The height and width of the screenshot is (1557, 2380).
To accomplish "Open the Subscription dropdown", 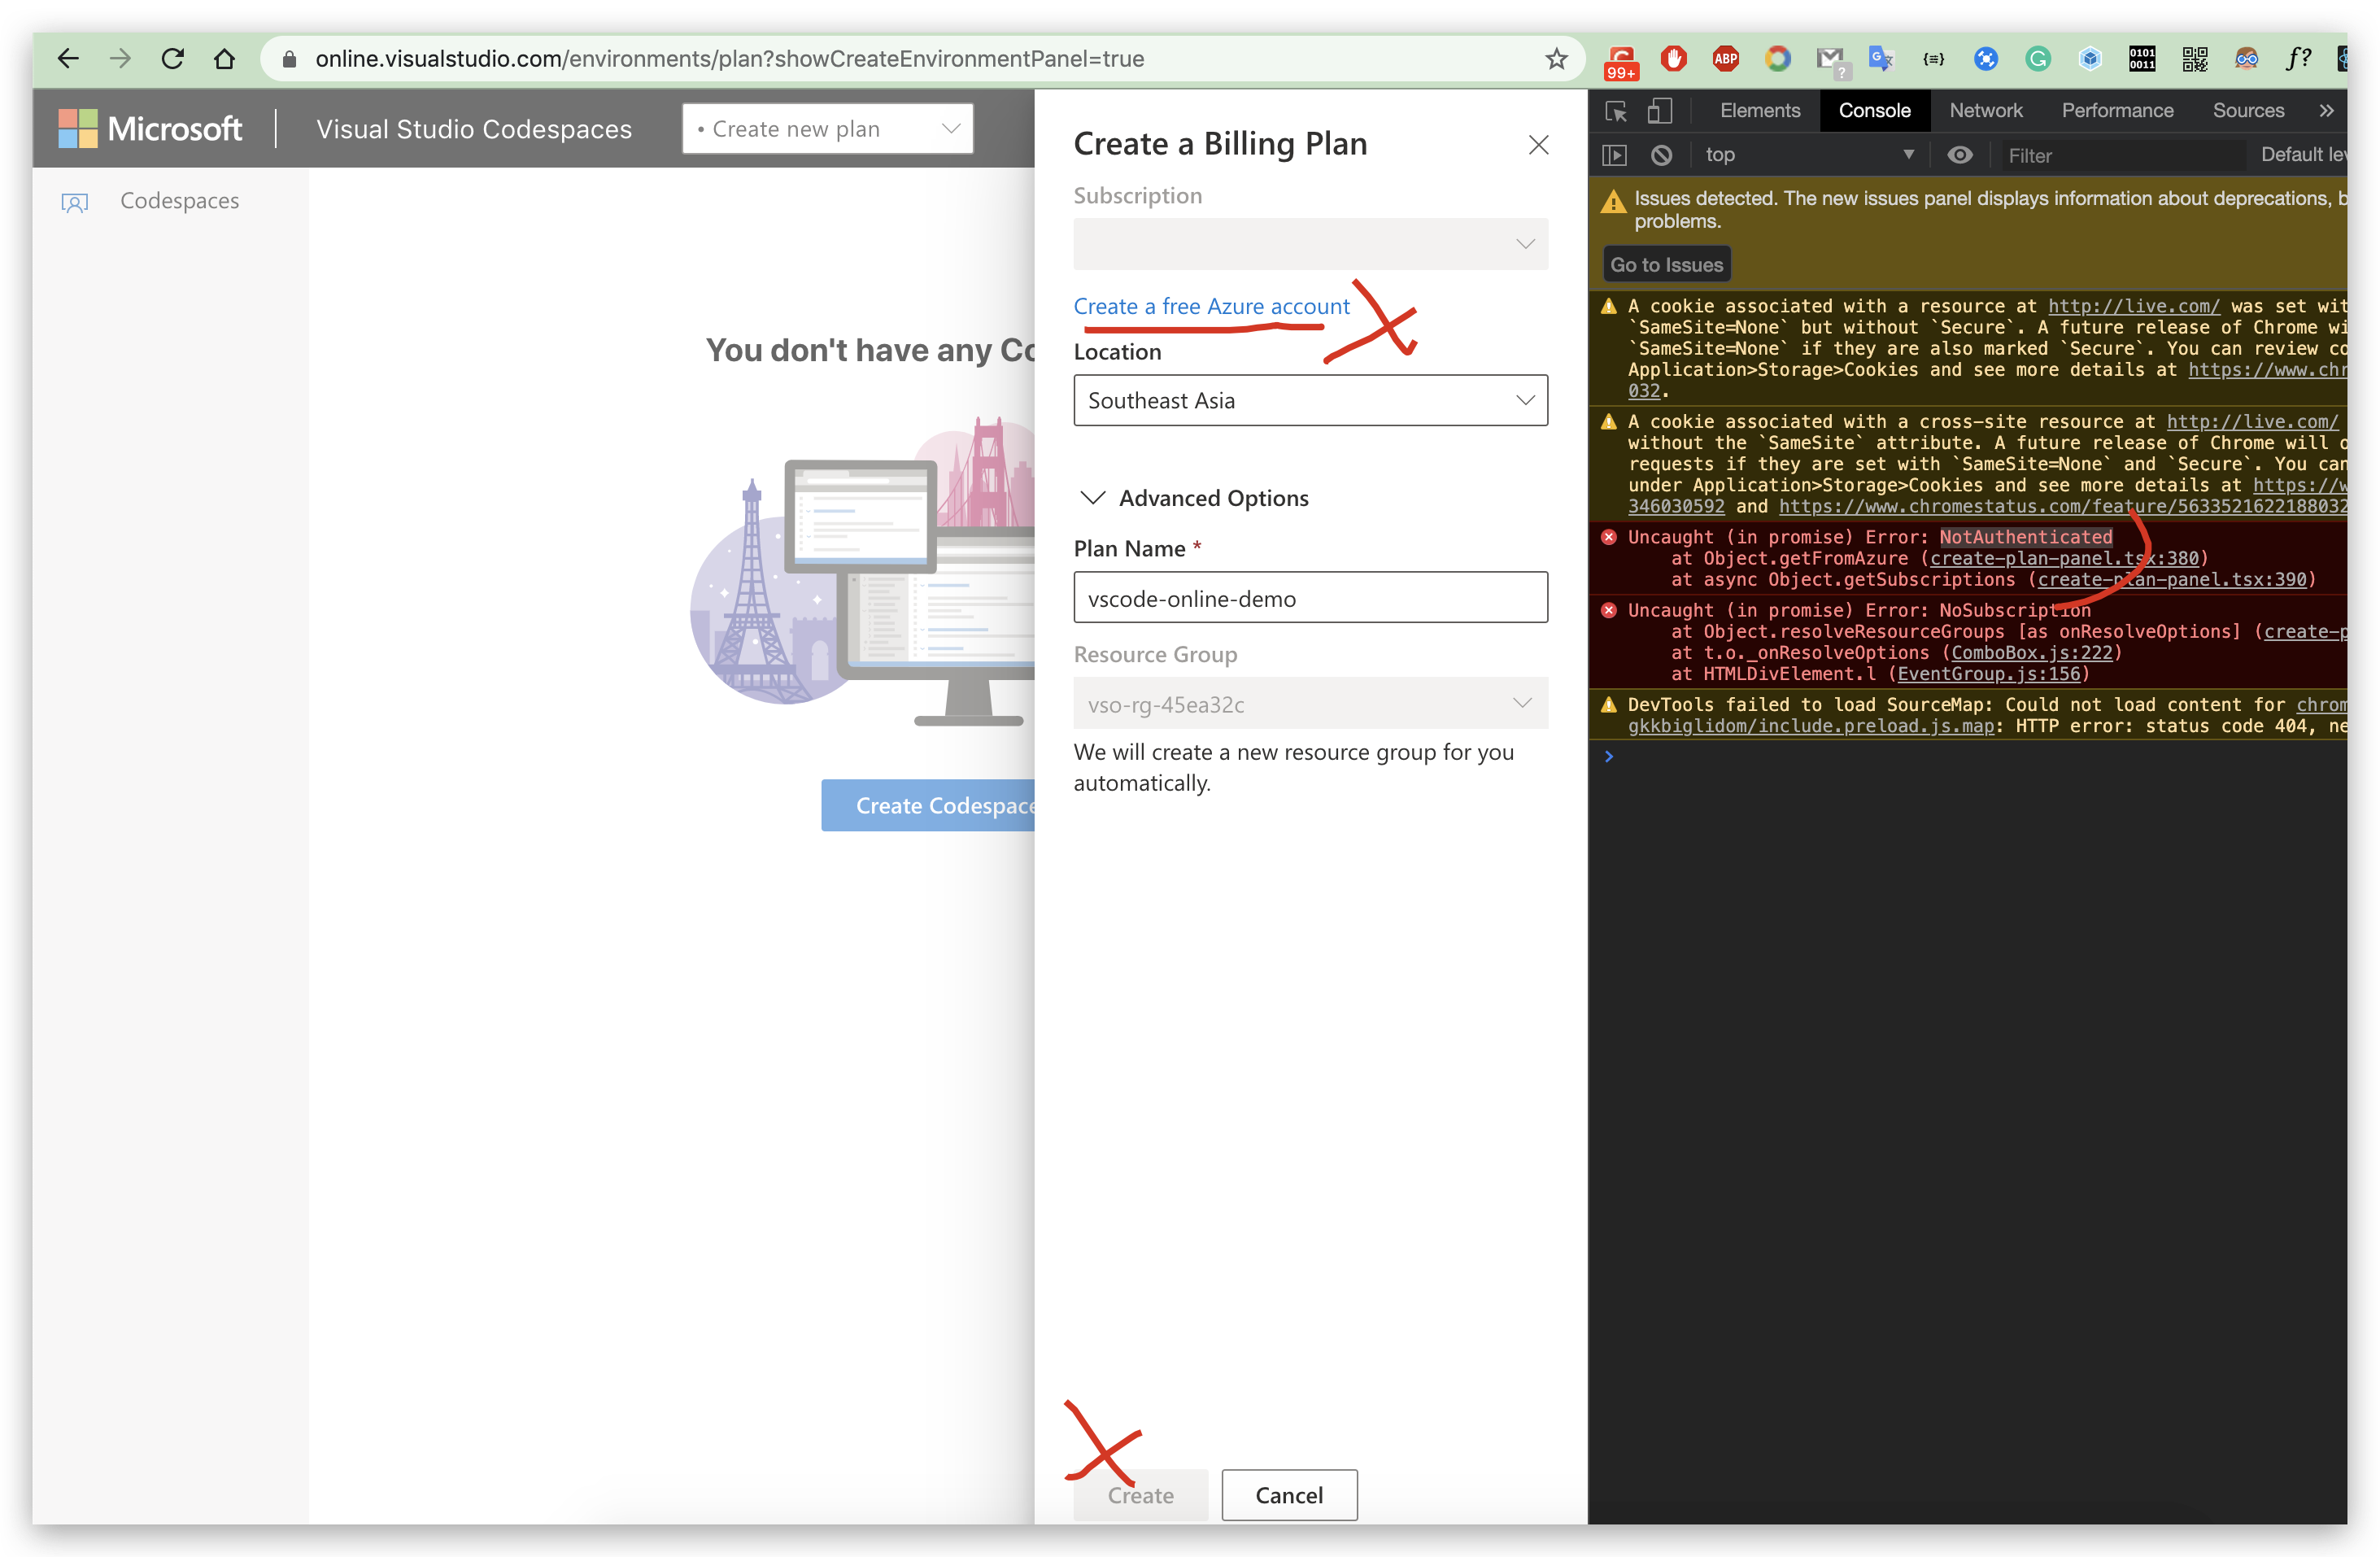I will click(1310, 244).
